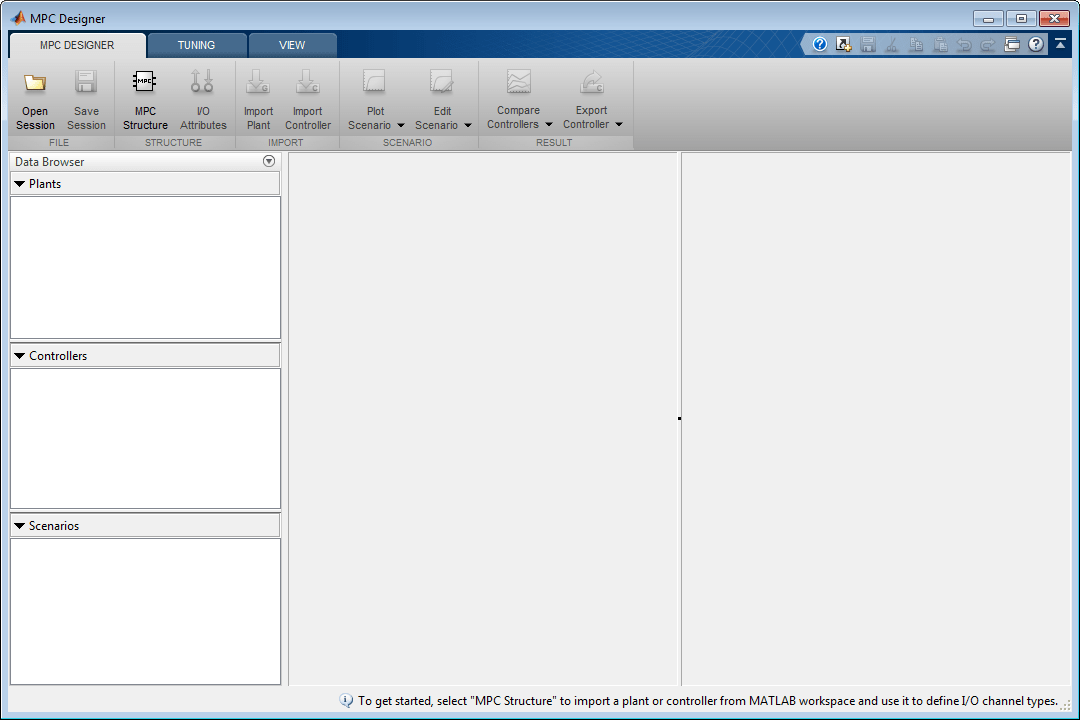Click the Export Controller icon

pos(592,82)
